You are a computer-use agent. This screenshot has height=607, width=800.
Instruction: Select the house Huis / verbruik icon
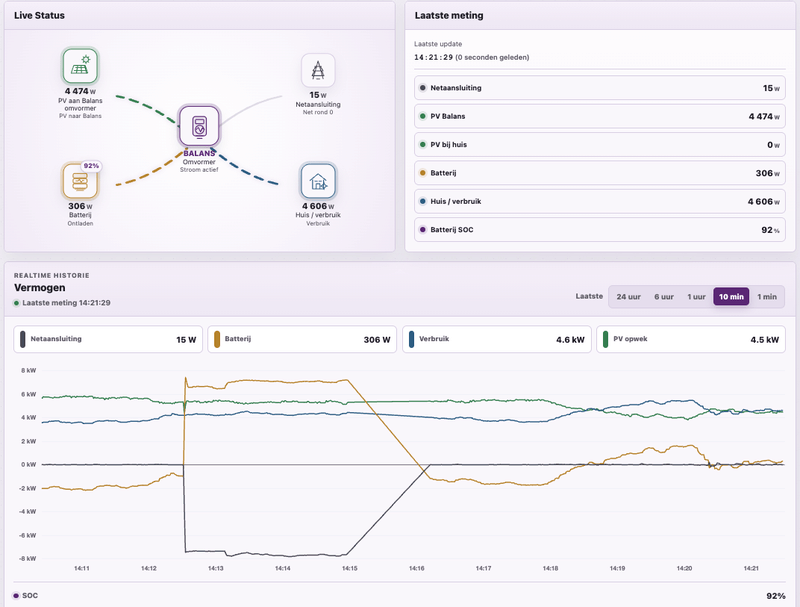point(318,181)
